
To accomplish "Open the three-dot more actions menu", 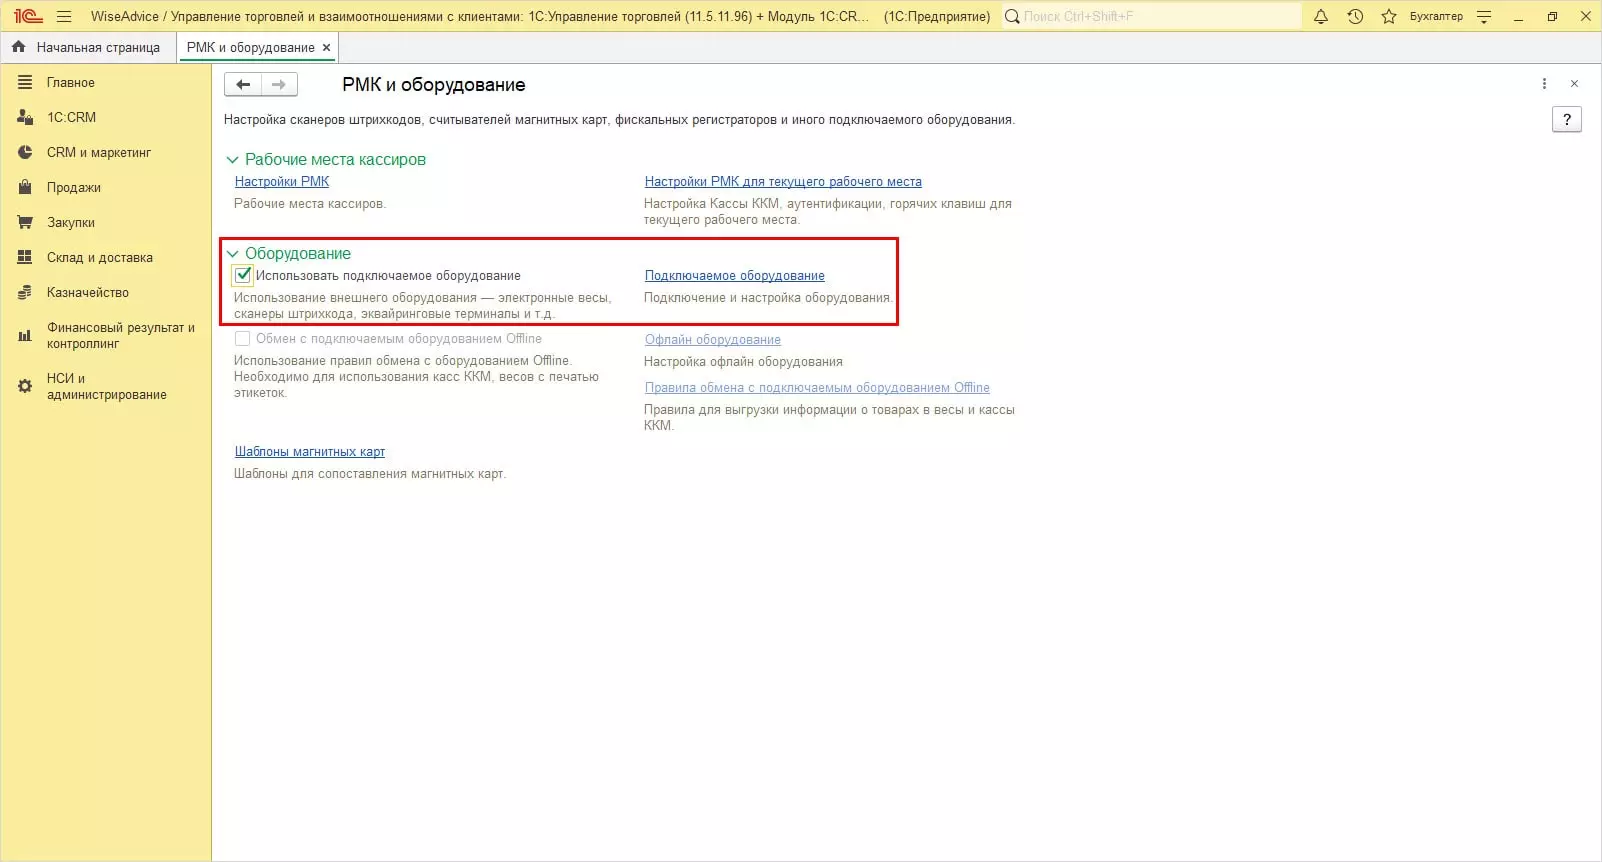I will (1544, 84).
